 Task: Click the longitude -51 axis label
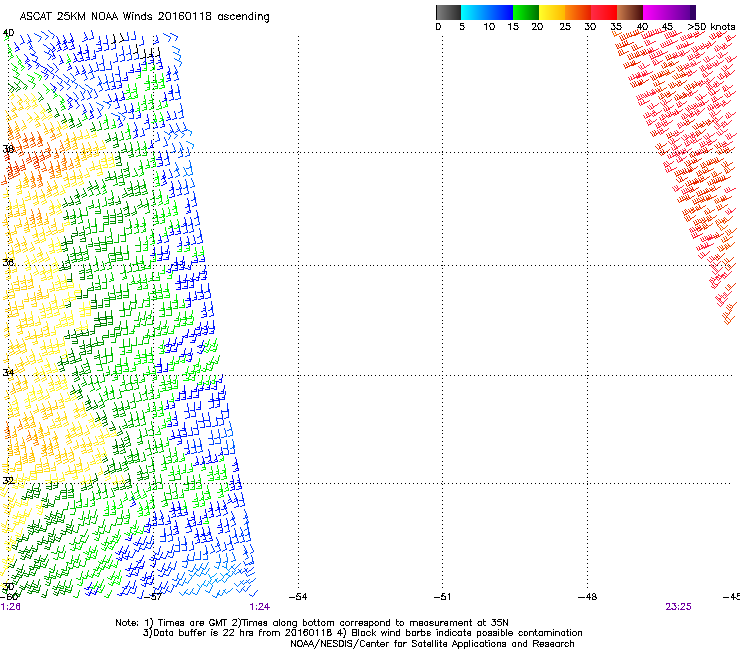(x=442, y=597)
